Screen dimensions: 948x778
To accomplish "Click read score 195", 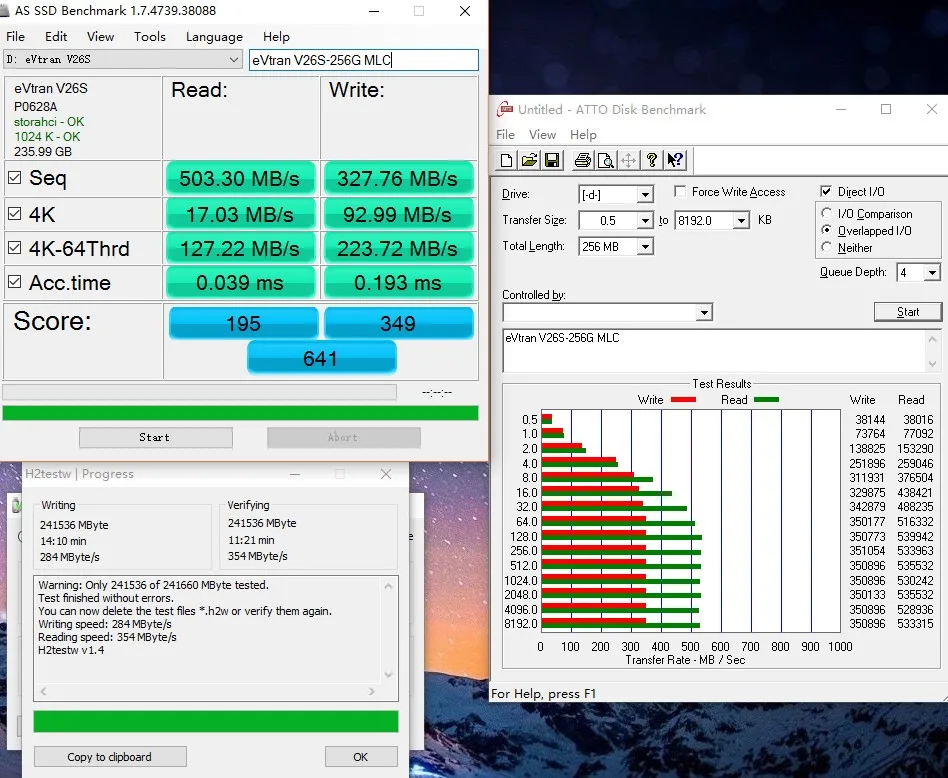I will tap(243, 323).
